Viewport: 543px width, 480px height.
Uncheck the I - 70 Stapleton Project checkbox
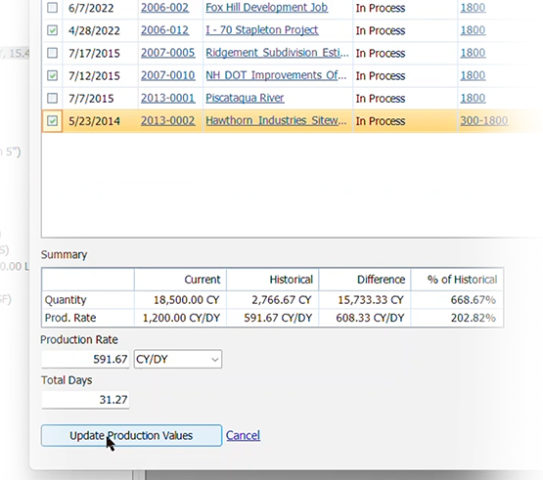52,30
